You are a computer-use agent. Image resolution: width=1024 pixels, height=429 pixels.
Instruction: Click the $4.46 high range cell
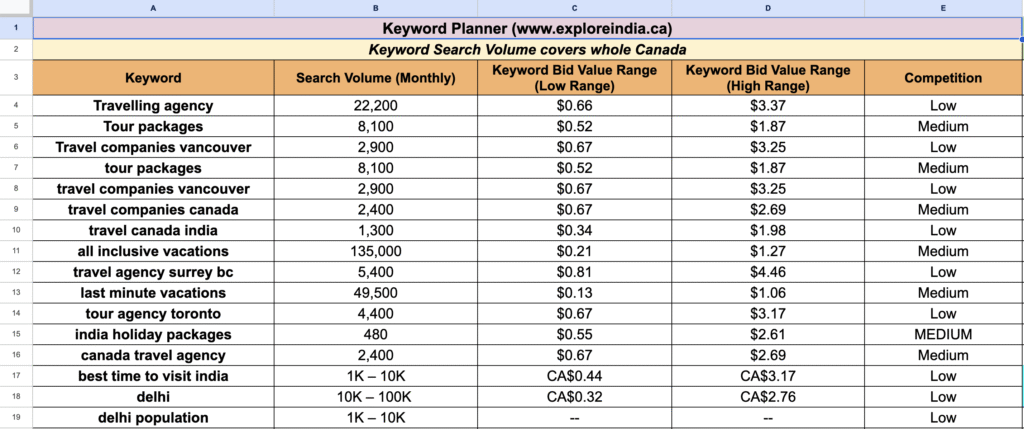pyautogui.click(x=768, y=272)
